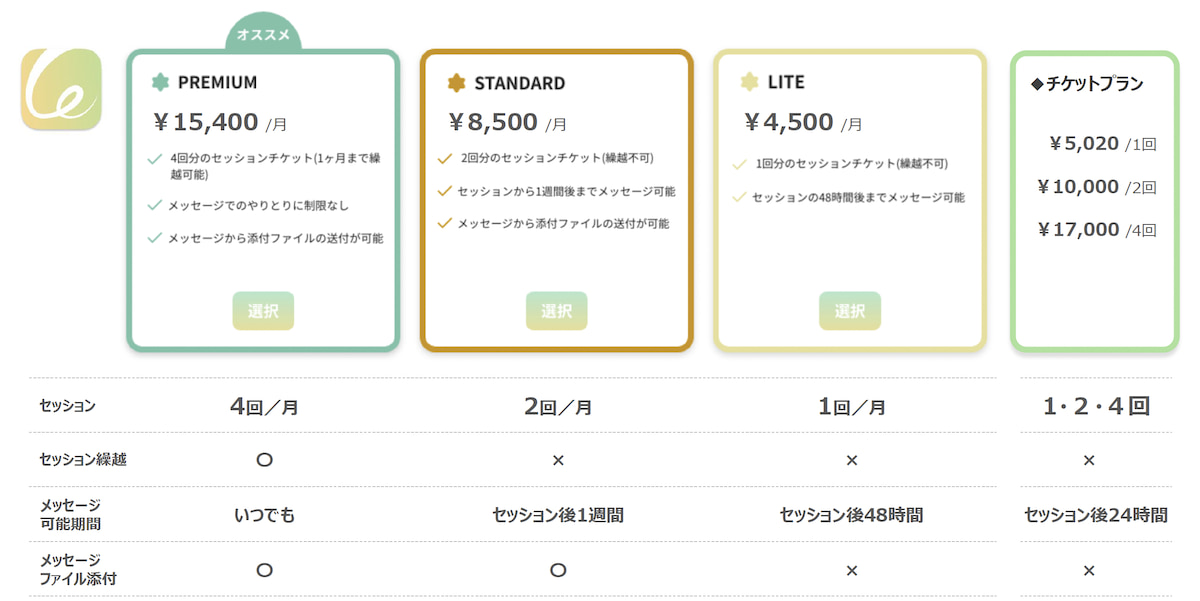Click checkmark beside メッセージでのやりとりに制限なし
Viewport: 1200px width, 601px height.
154,205
